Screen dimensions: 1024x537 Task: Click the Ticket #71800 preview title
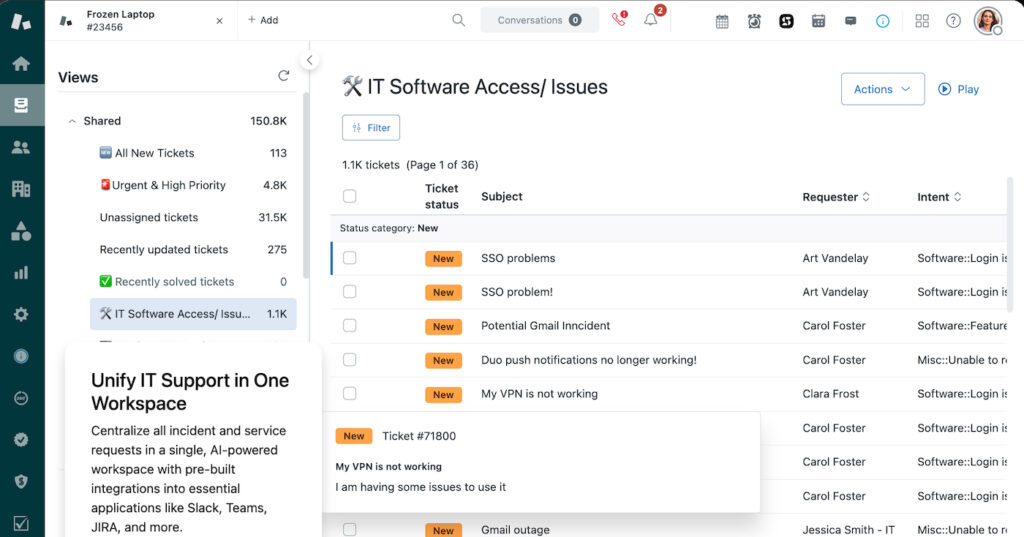point(419,436)
